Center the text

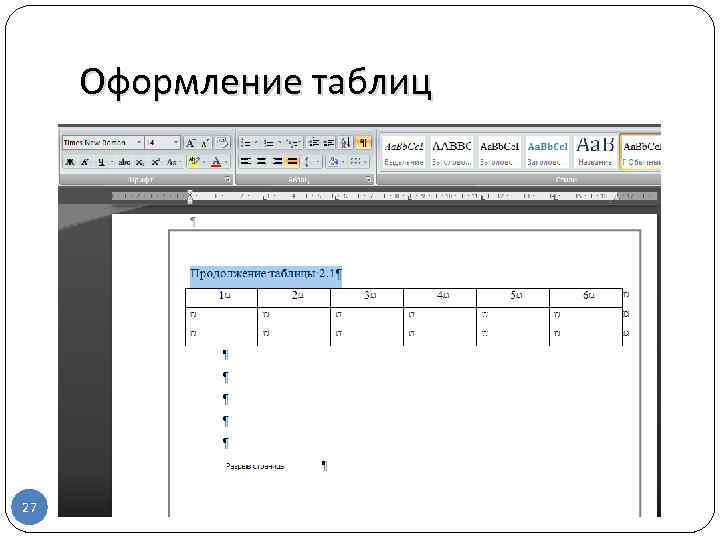pos(262,162)
